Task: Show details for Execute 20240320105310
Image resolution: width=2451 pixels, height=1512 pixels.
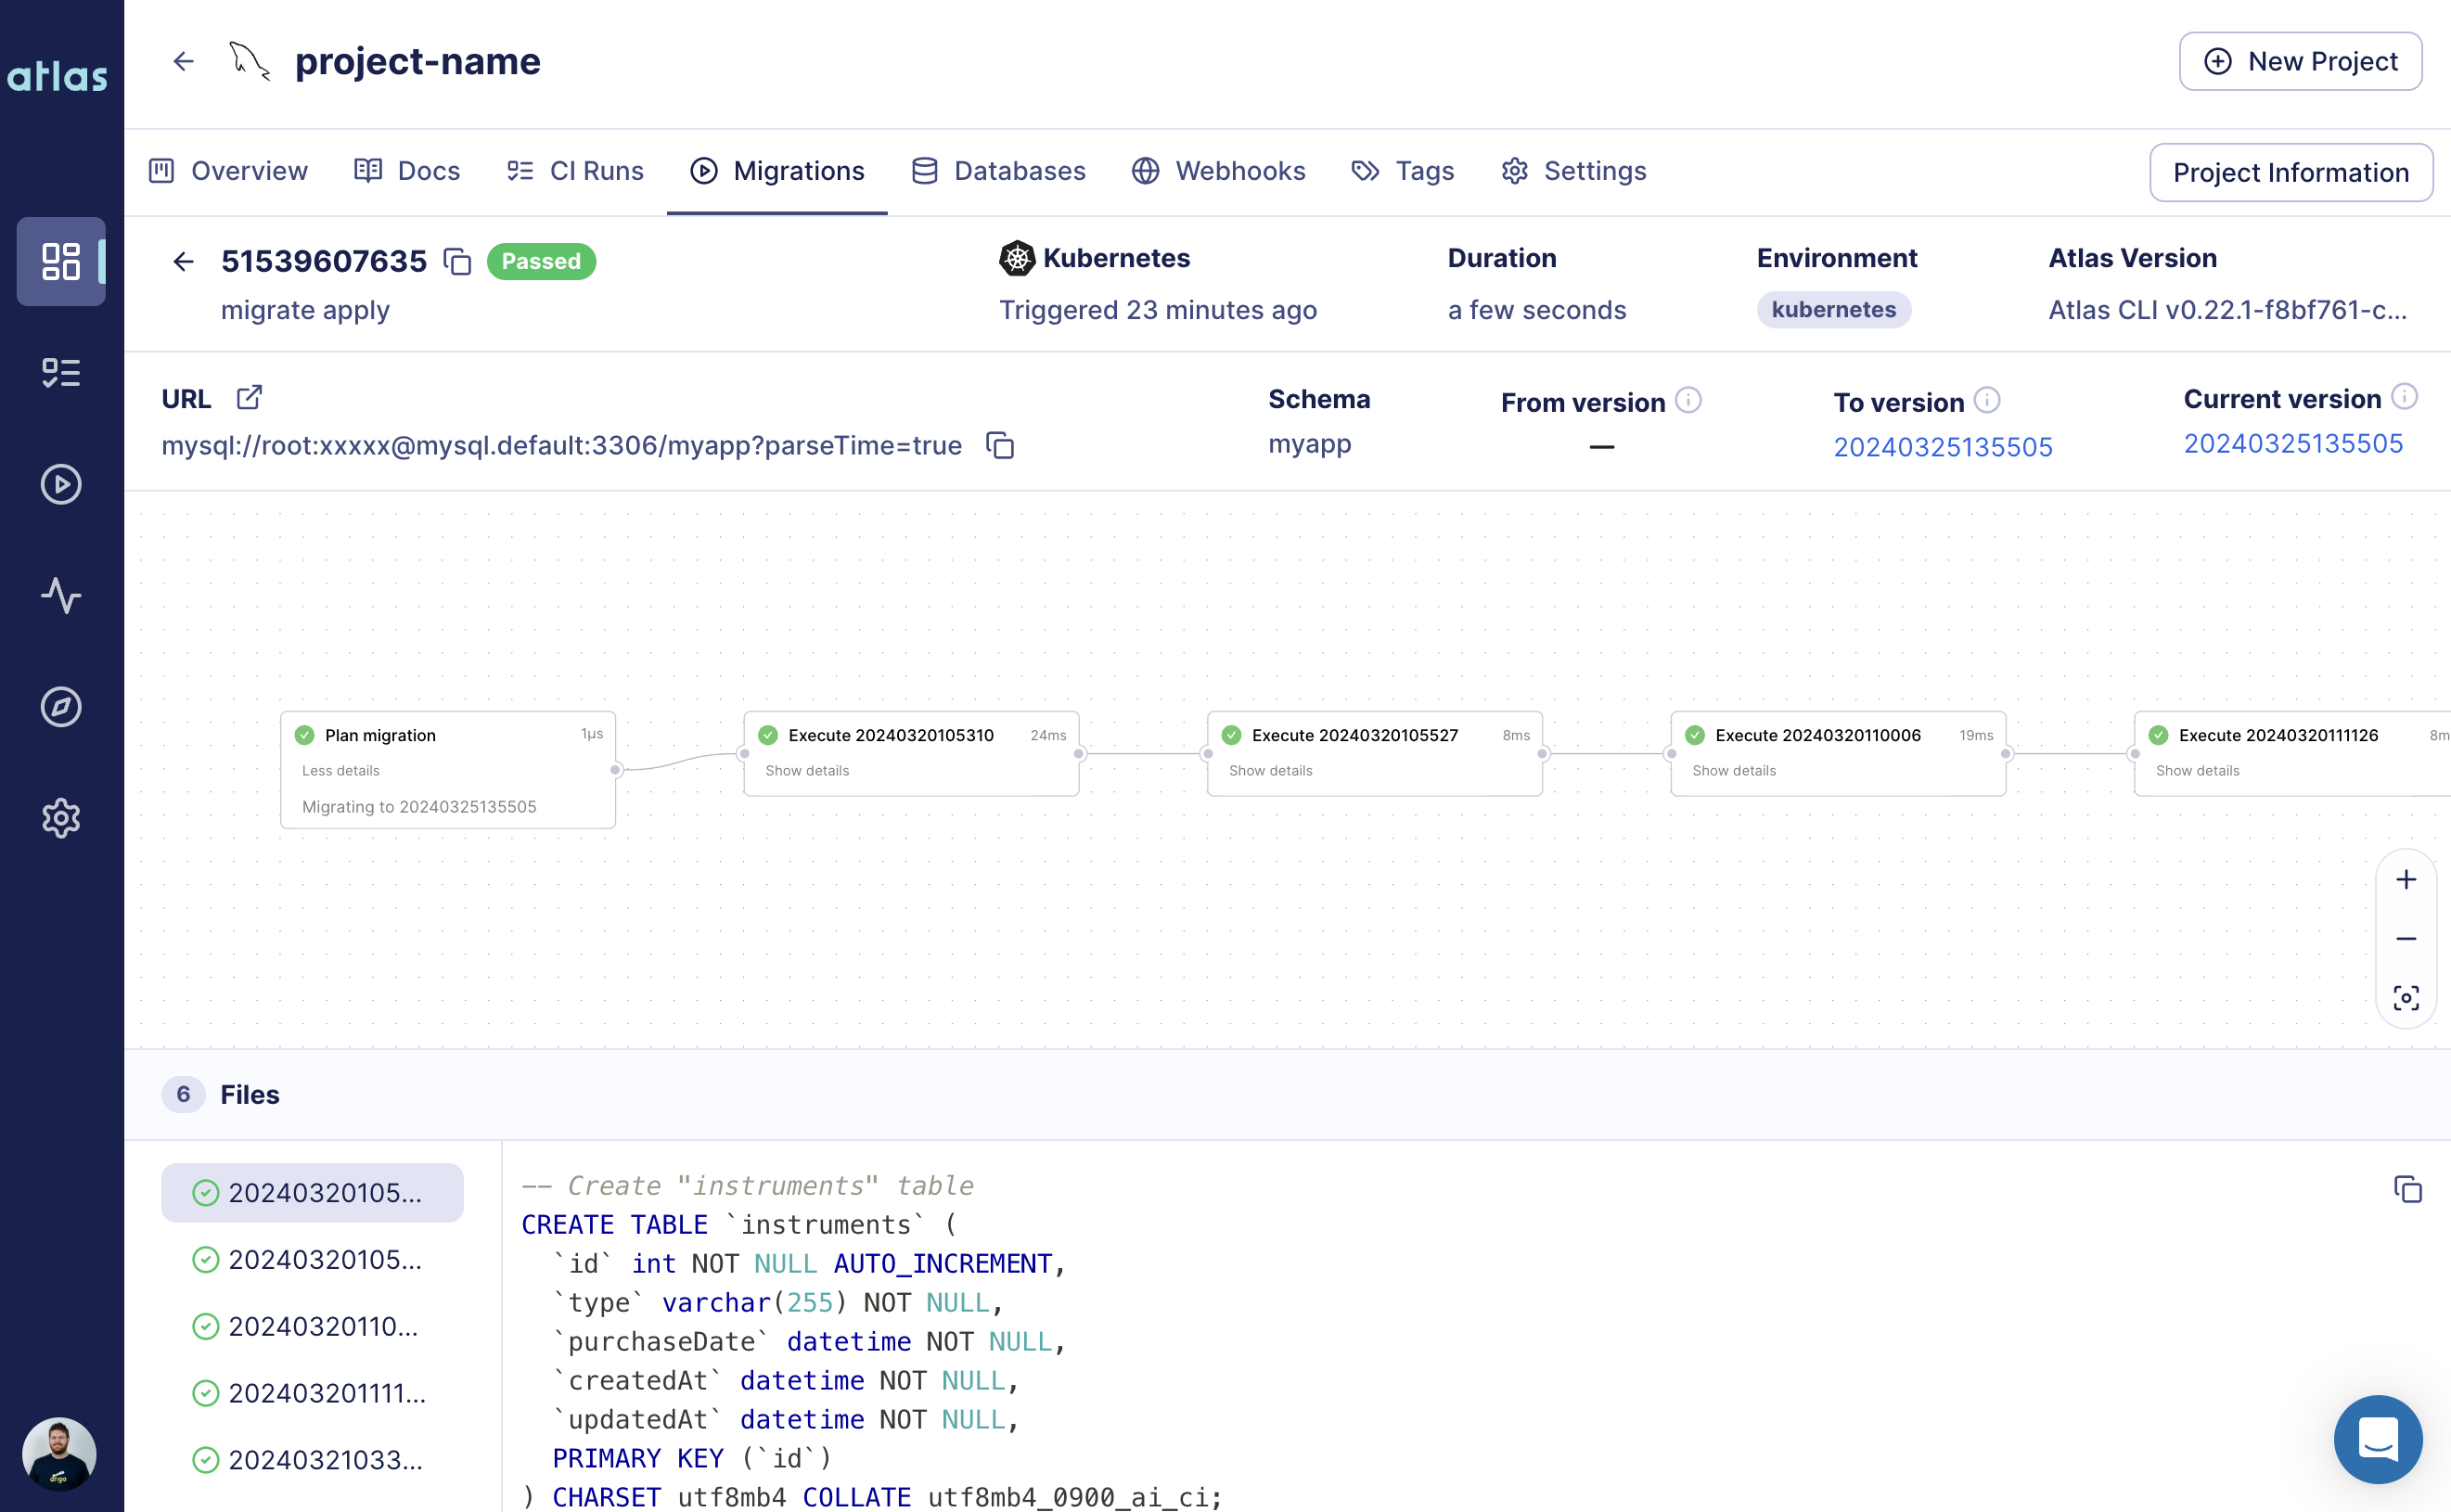Action: 806,770
